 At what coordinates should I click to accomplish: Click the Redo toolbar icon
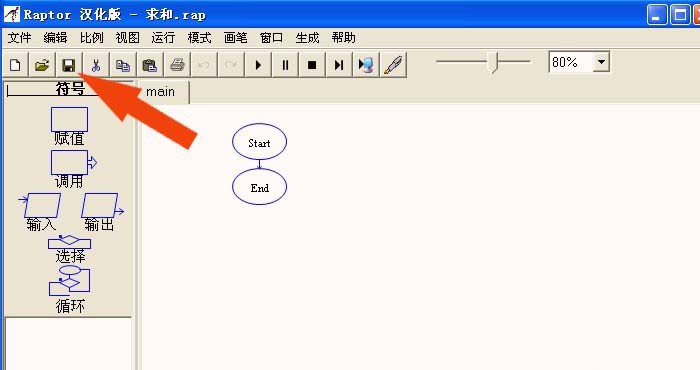click(x=231, y=65)
